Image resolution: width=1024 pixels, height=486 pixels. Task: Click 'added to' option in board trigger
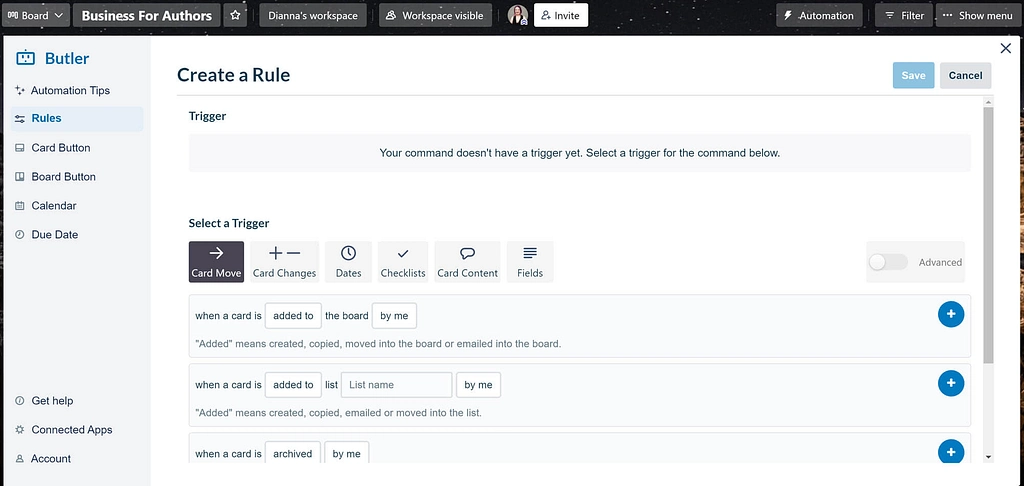point(293,316)
